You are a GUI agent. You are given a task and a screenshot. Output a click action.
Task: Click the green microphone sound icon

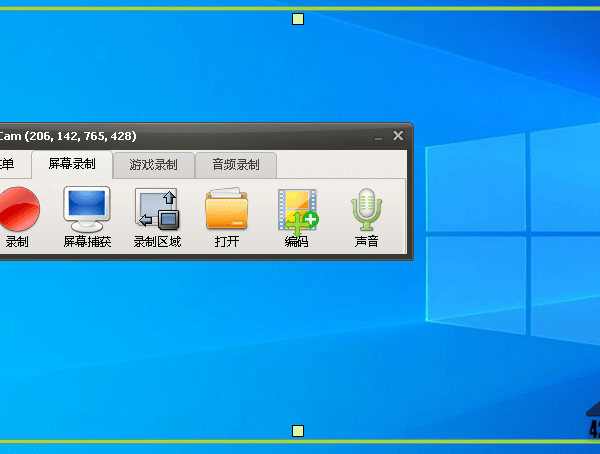367,209
